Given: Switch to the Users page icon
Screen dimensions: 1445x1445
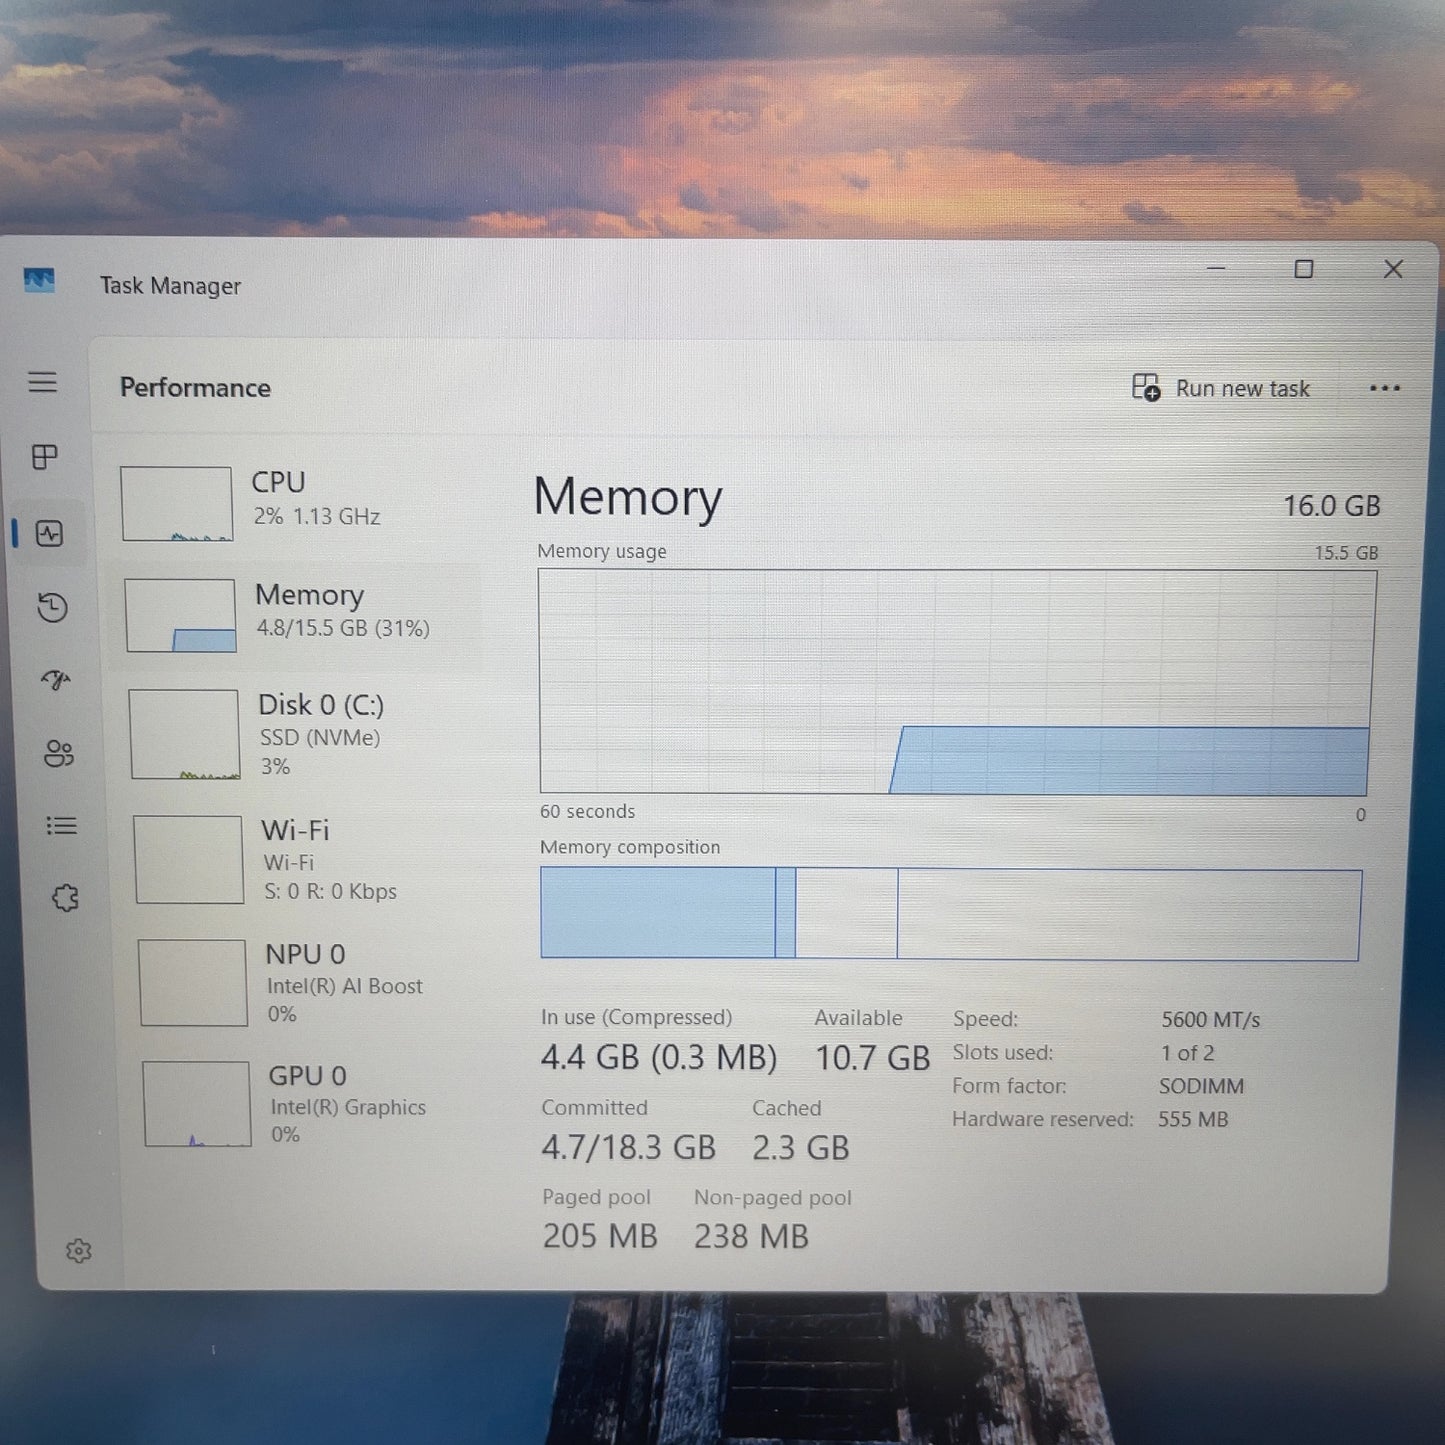Looking at the screenshot, I should (x=58, y=753).
